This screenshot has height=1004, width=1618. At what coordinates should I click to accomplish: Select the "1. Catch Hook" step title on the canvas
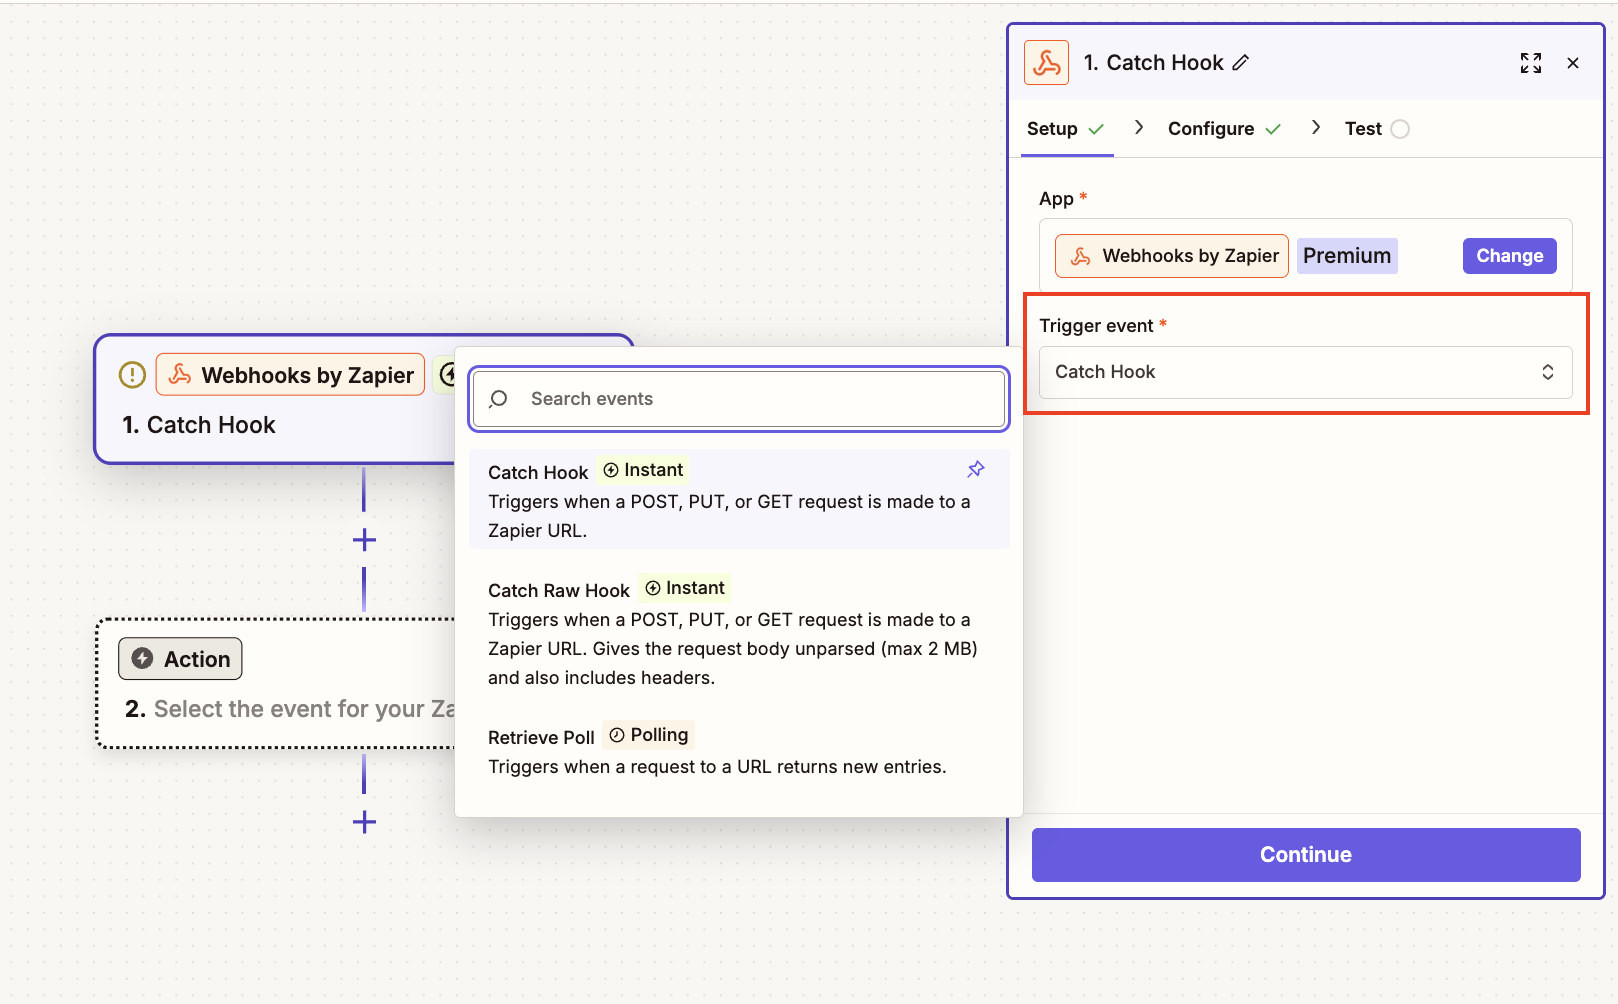click(x=199, y=425)
